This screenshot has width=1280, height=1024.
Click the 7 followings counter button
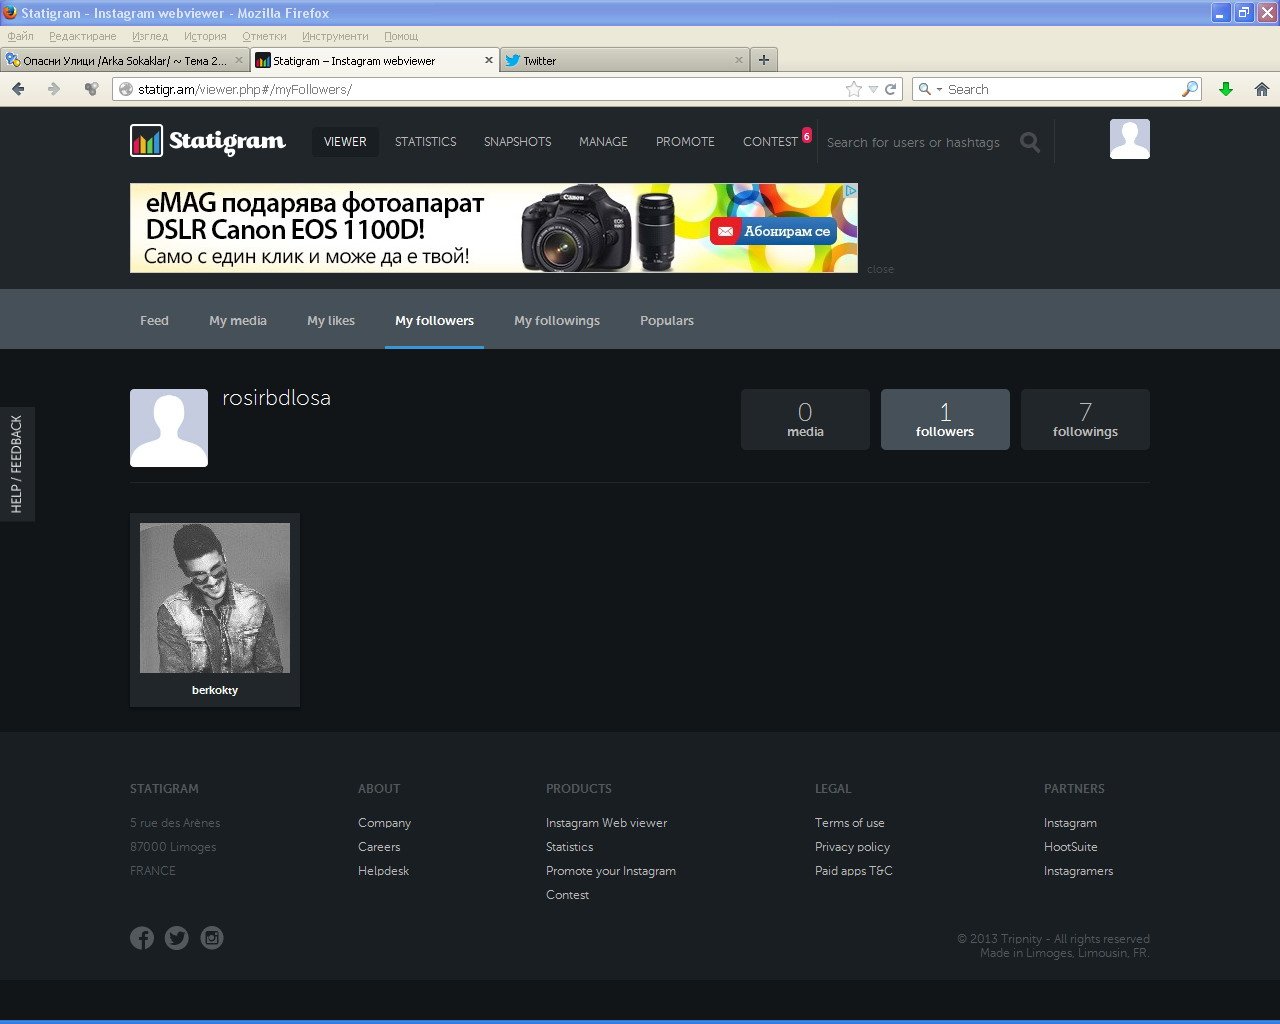coord(1085,420)
